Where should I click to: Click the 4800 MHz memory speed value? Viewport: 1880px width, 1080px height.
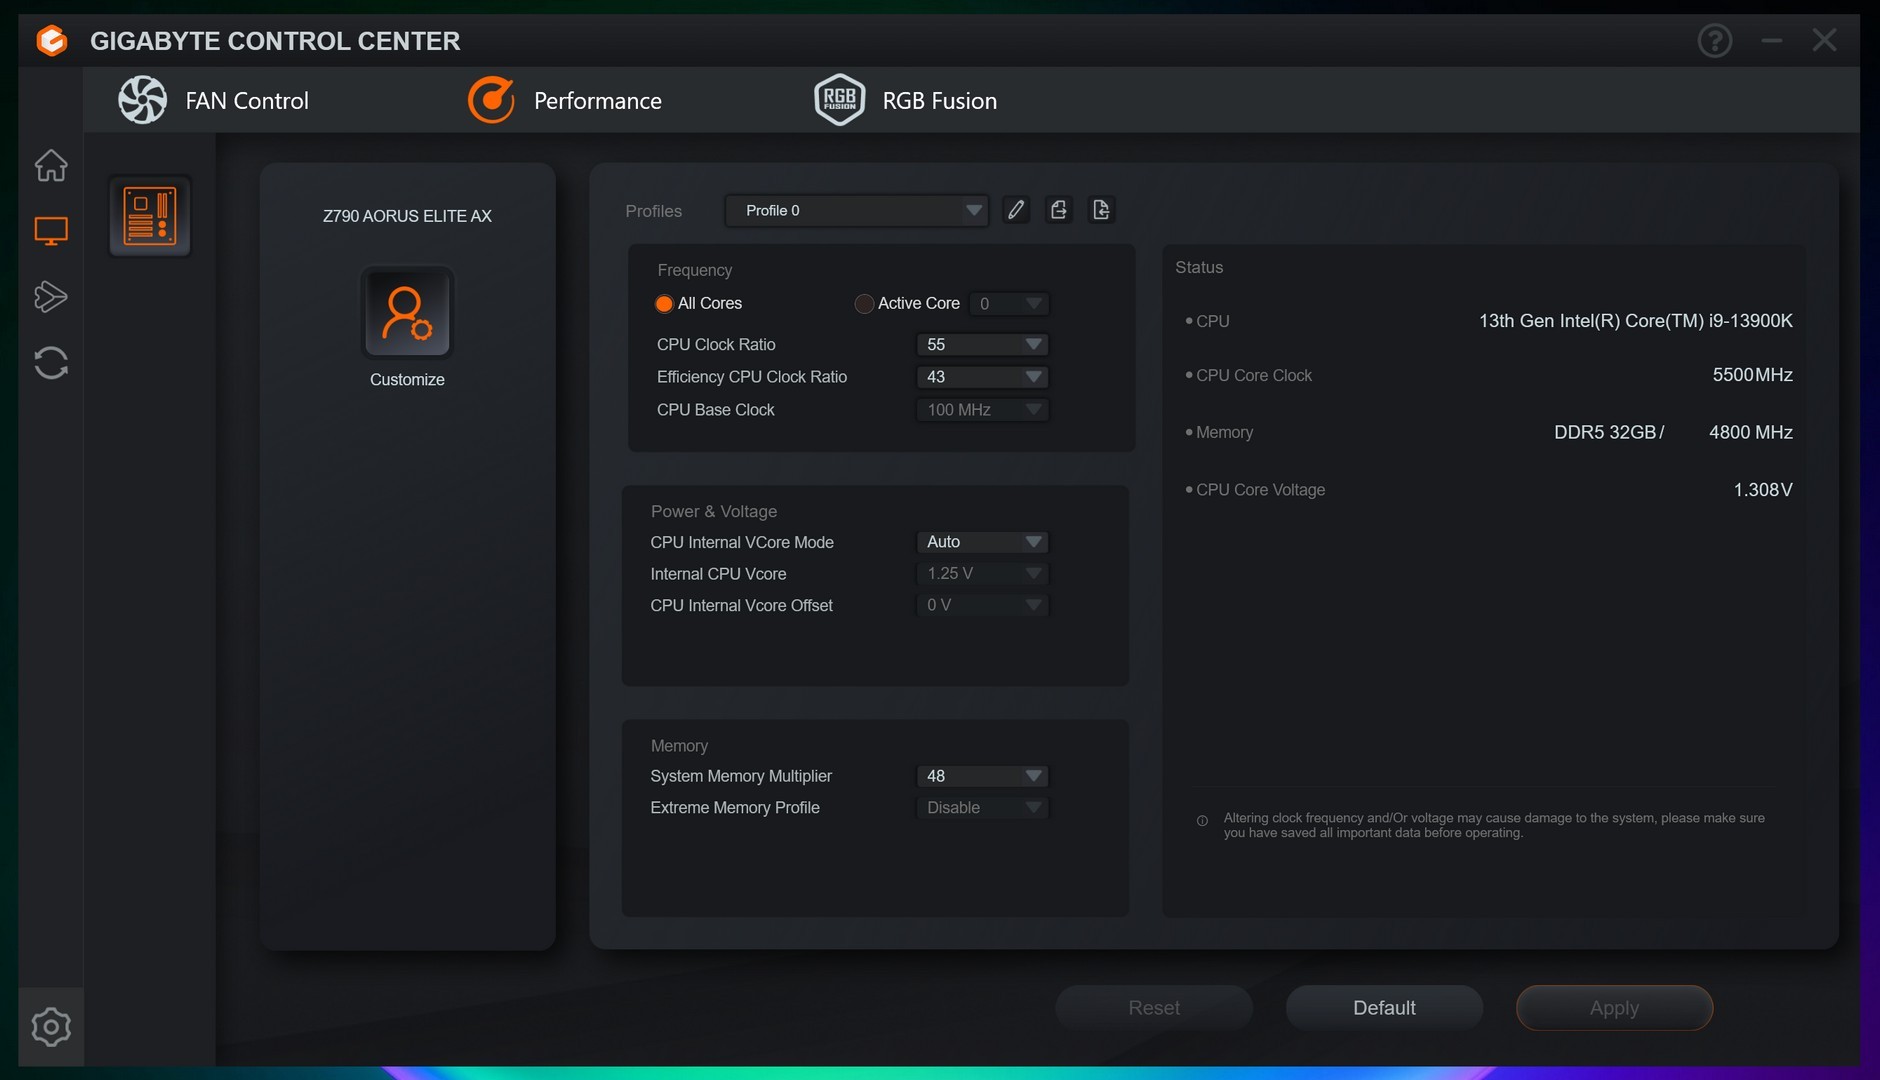coord(1751,432)
